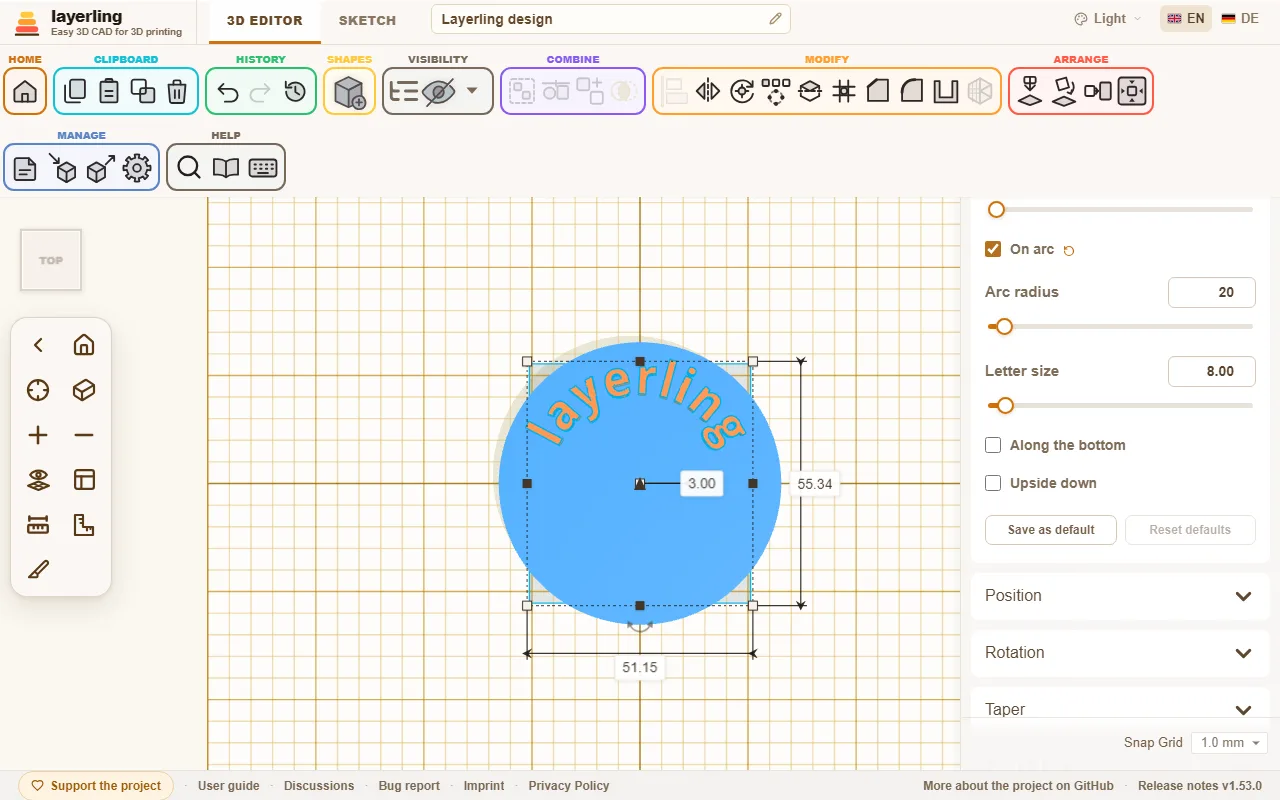Open the User guide link

click(x=229, y=786)
